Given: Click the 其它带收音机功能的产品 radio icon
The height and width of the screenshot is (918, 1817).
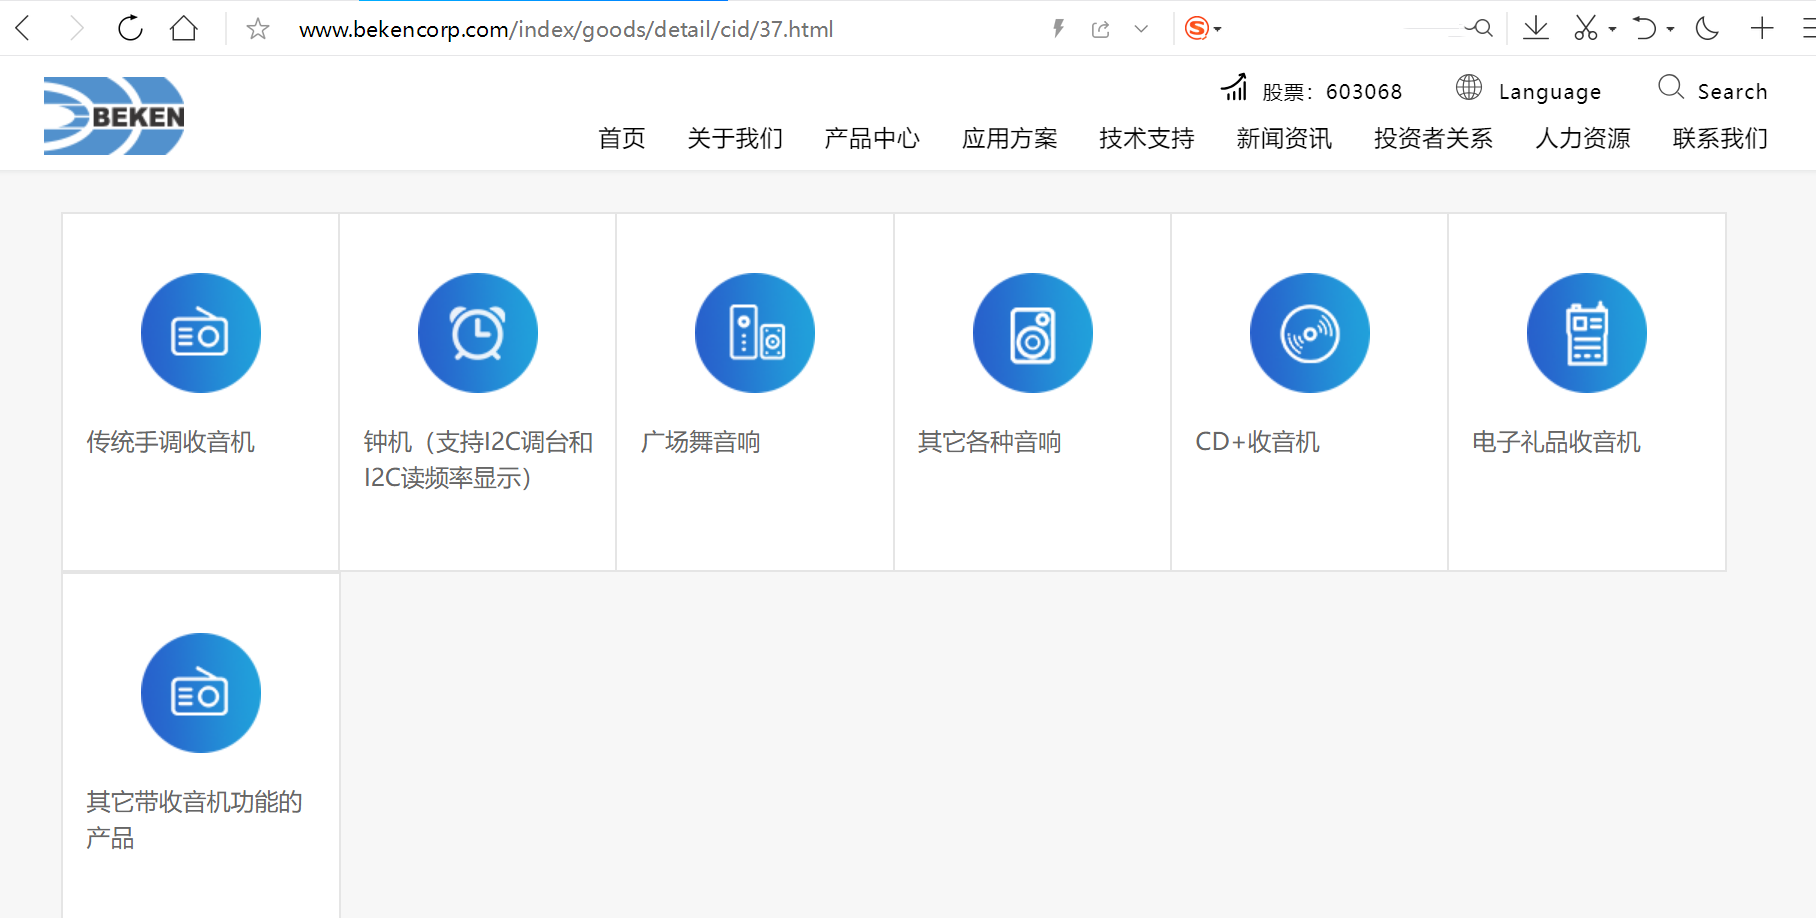Looking at the screenshot, I should pyautogui.click(x=200, y=693).
